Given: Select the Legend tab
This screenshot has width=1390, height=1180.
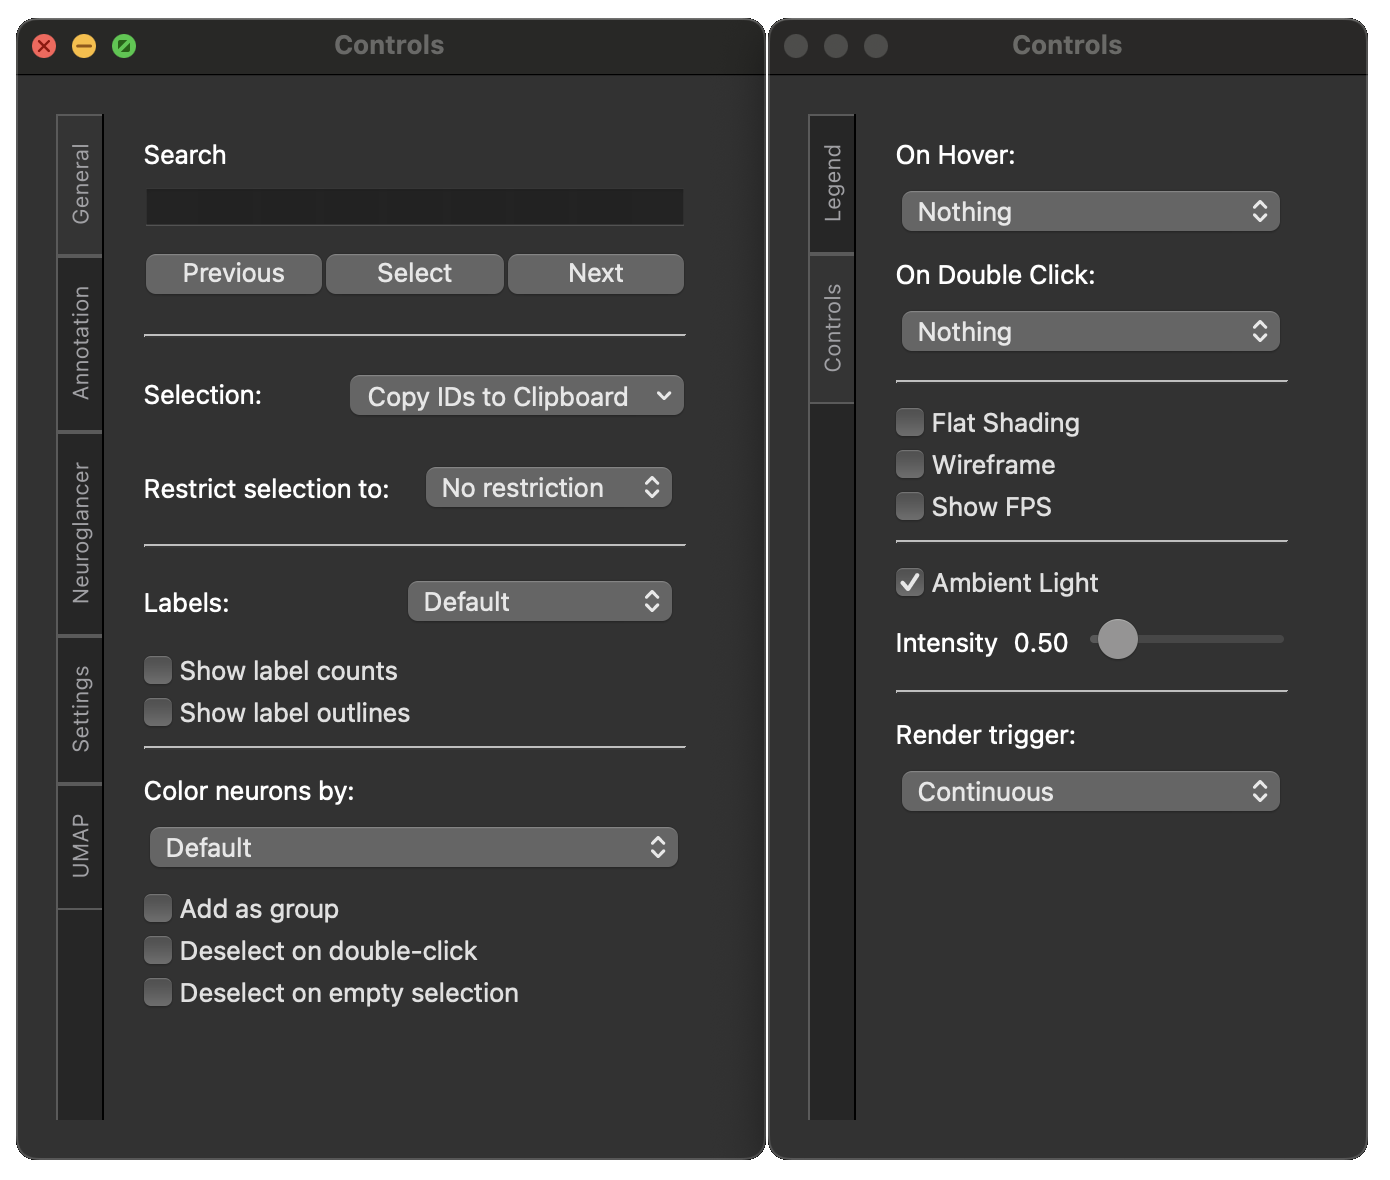Looking at the screenshot, I should [x=832, y=183].
